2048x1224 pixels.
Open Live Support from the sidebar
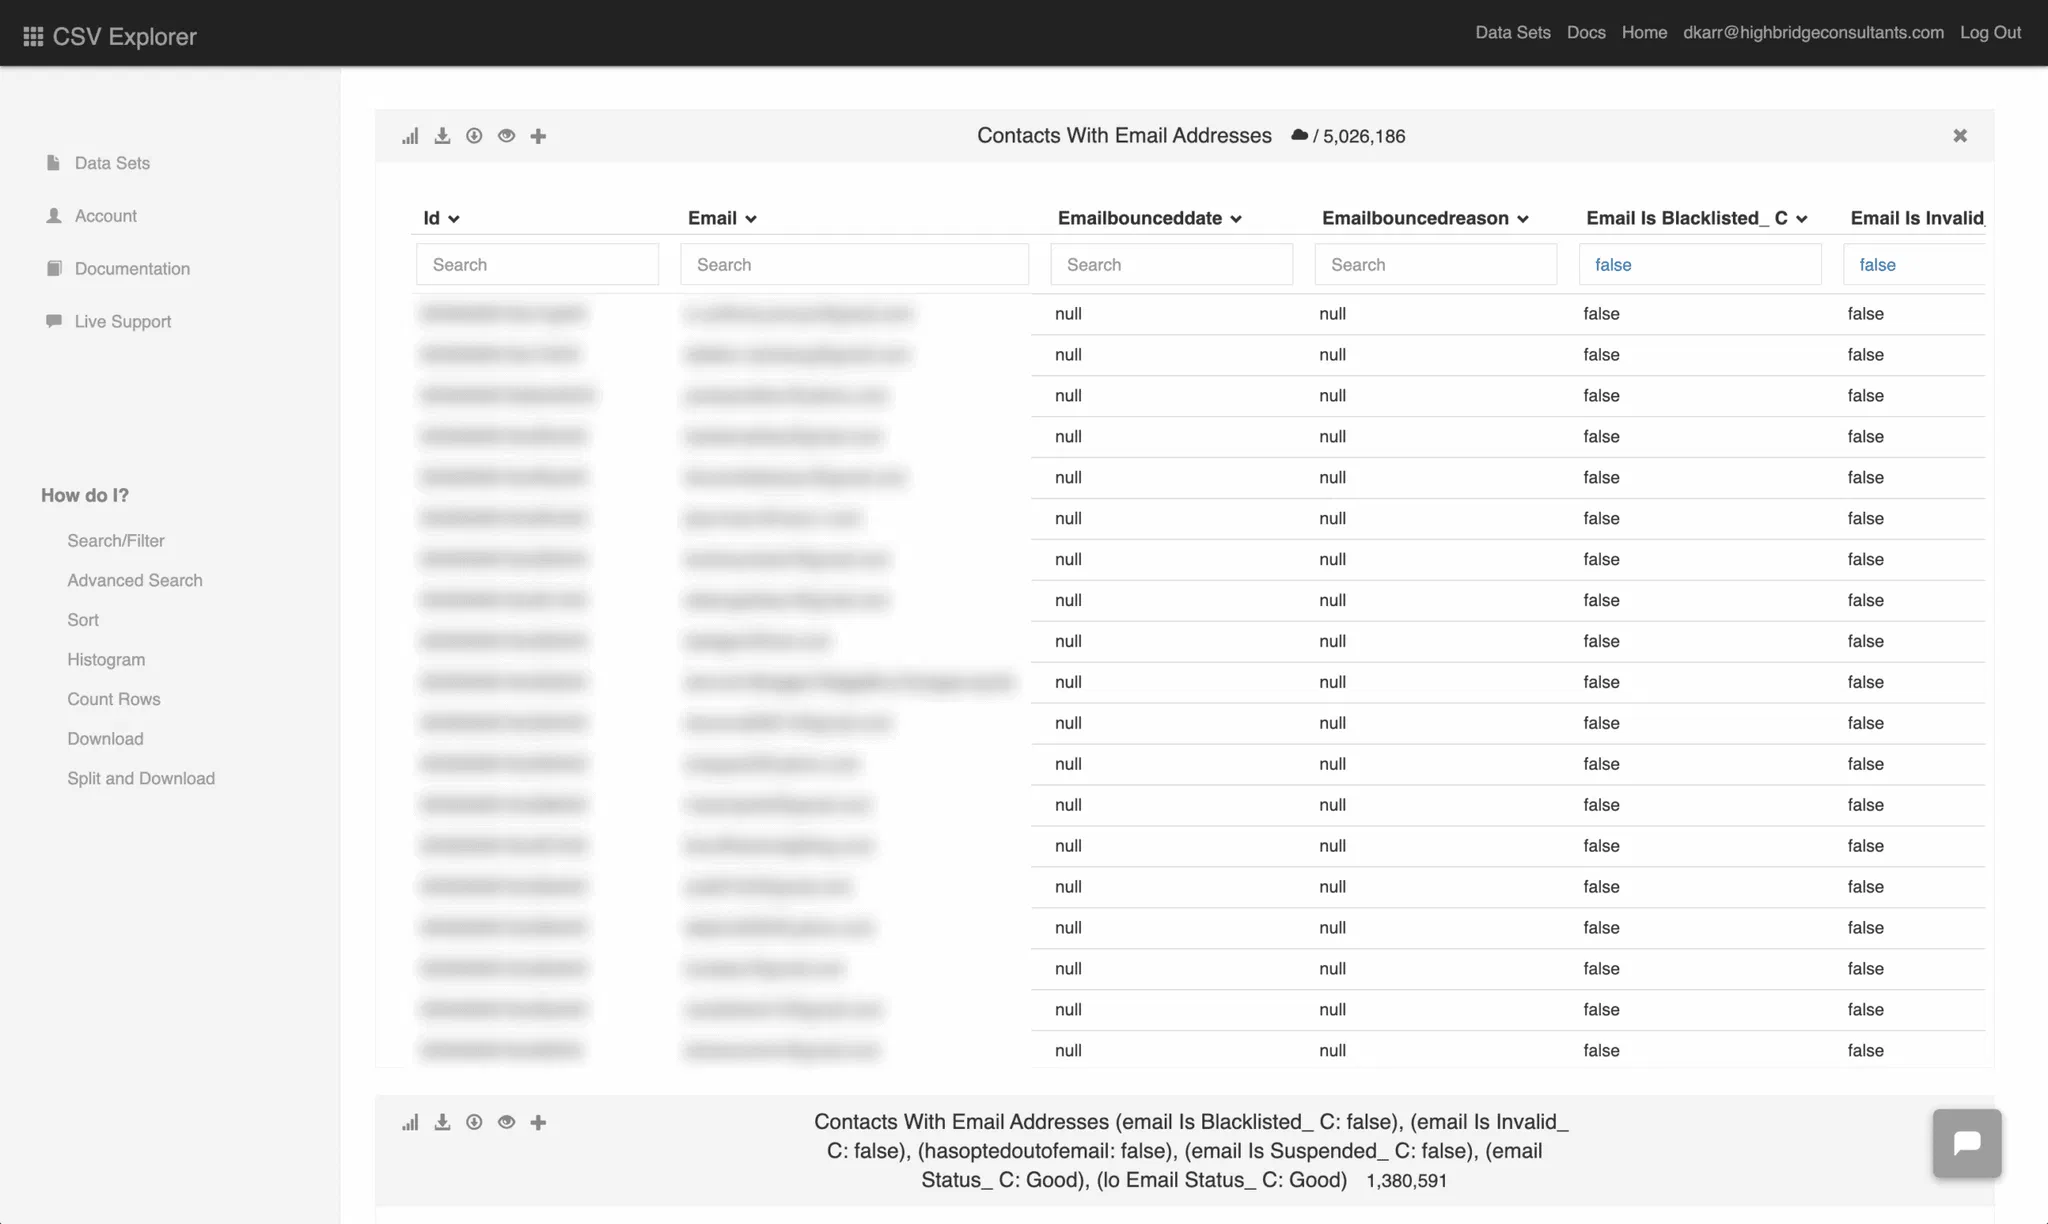pos(122,322)
